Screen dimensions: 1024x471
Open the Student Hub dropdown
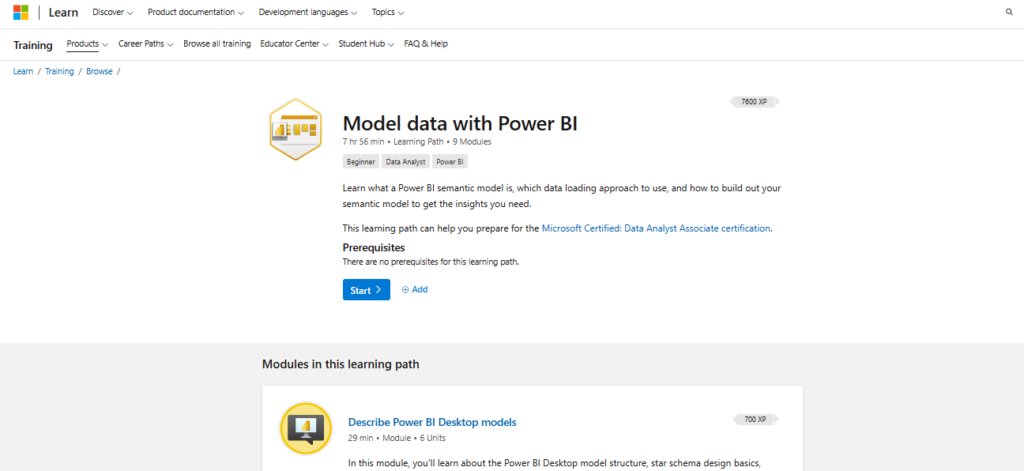pos(366,44)
